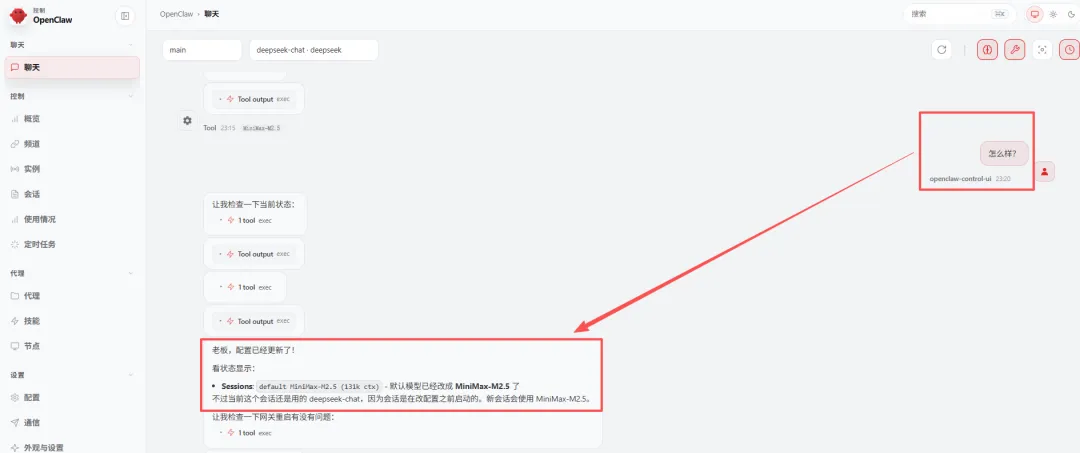The image size is (1080, 453).
Task: Expand Tool output exec below 让我检查一下当前状态 card
Action: tap(254, 254)
